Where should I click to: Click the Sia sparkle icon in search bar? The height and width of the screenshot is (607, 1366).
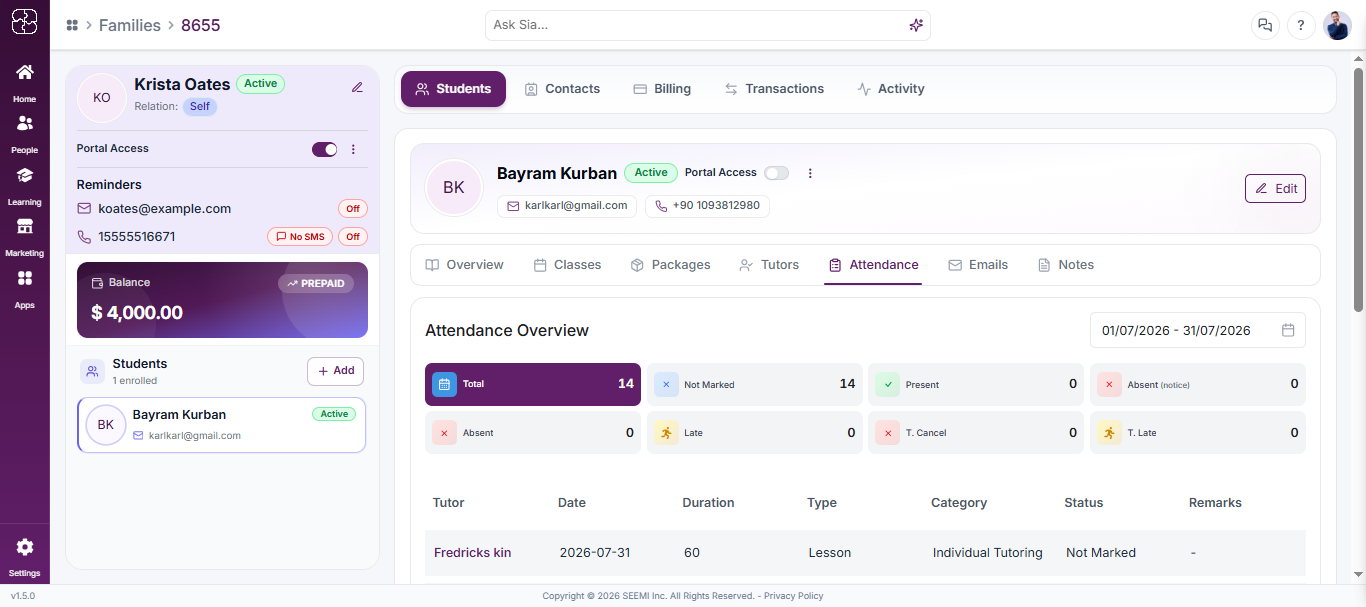pyautogui.click(x=916, y=25)
